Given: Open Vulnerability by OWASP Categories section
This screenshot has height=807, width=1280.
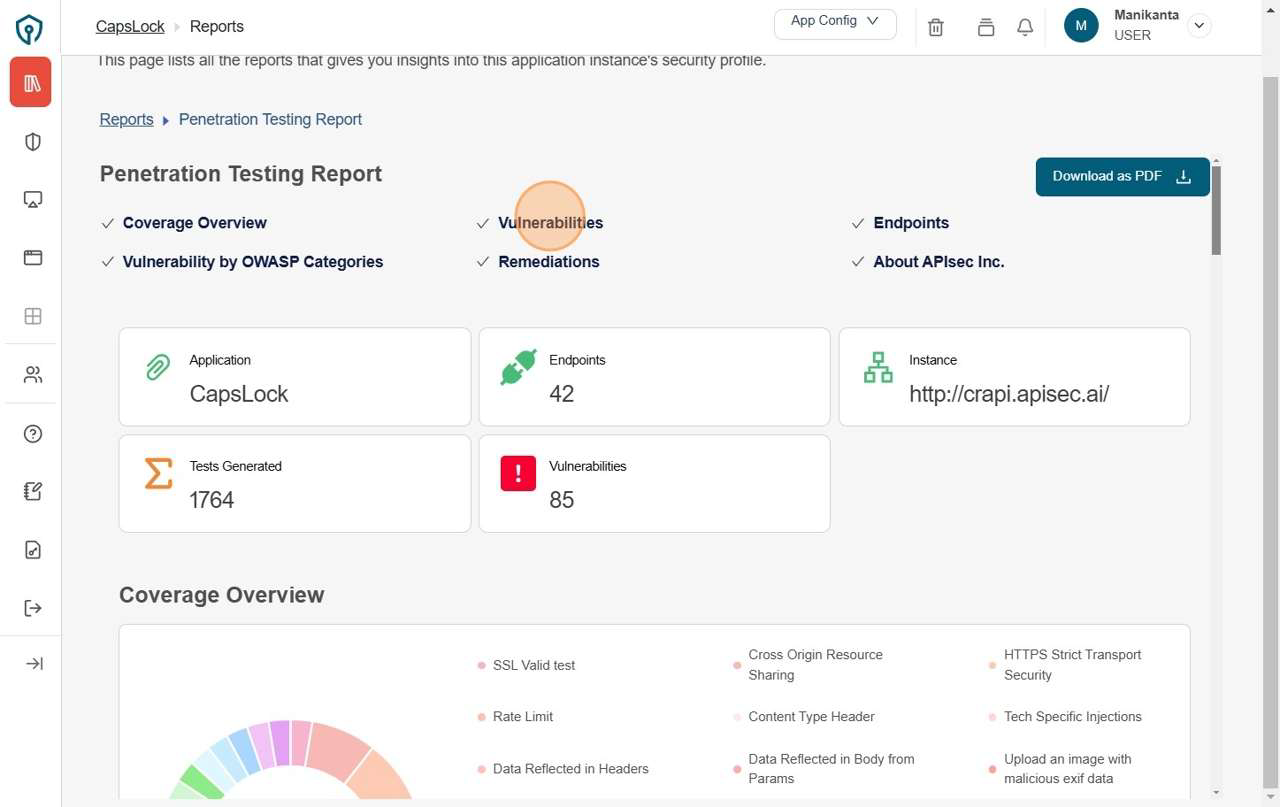Looking at the screenshot, I should tap(252, 262).
